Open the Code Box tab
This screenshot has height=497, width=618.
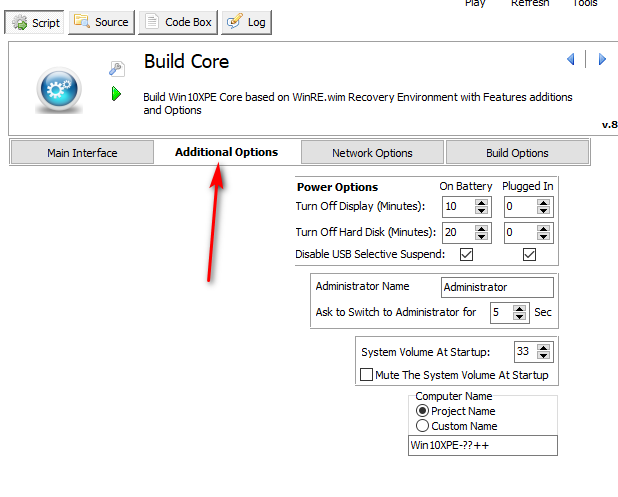[178, 22]
